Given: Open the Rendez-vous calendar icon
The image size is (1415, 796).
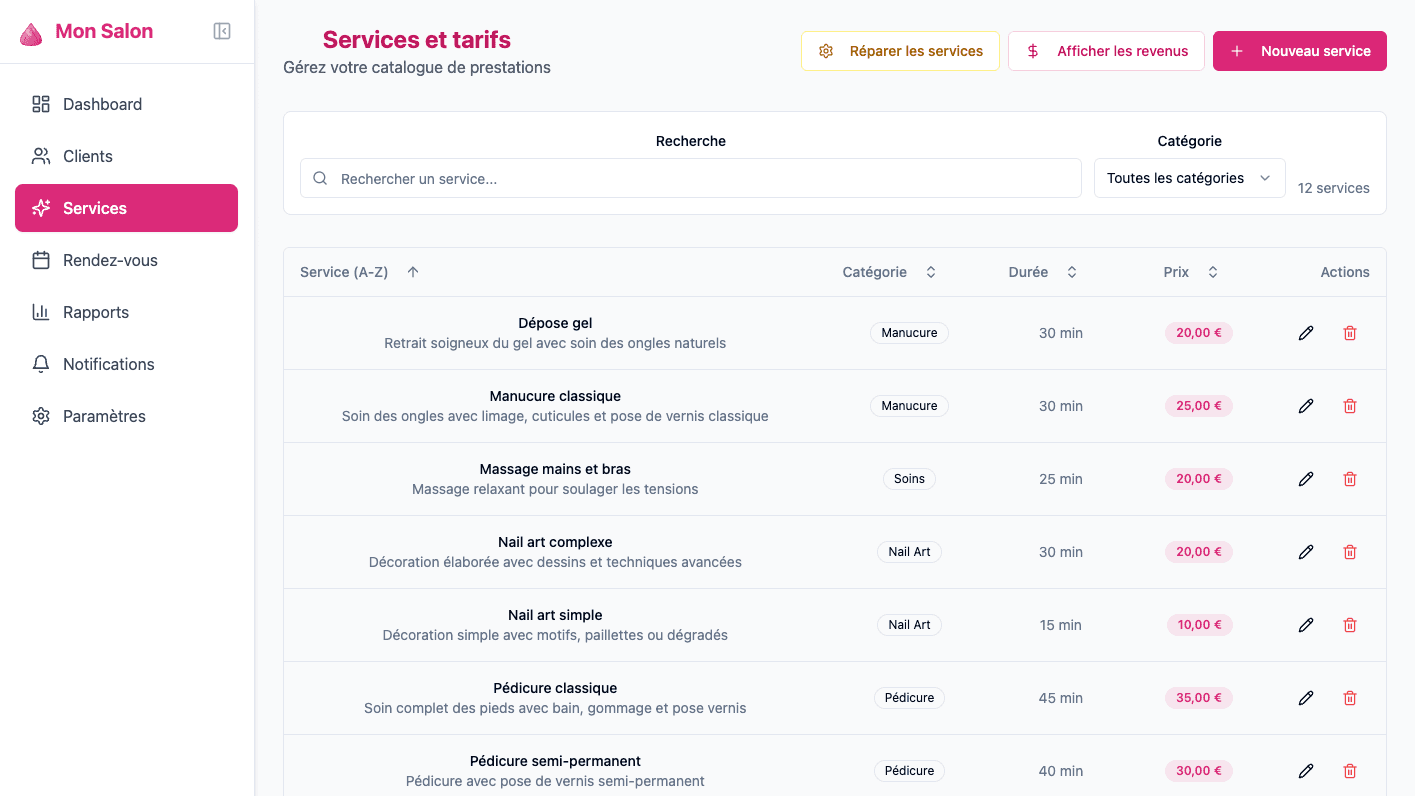Looking at the screenshot, I should (40, 259).
